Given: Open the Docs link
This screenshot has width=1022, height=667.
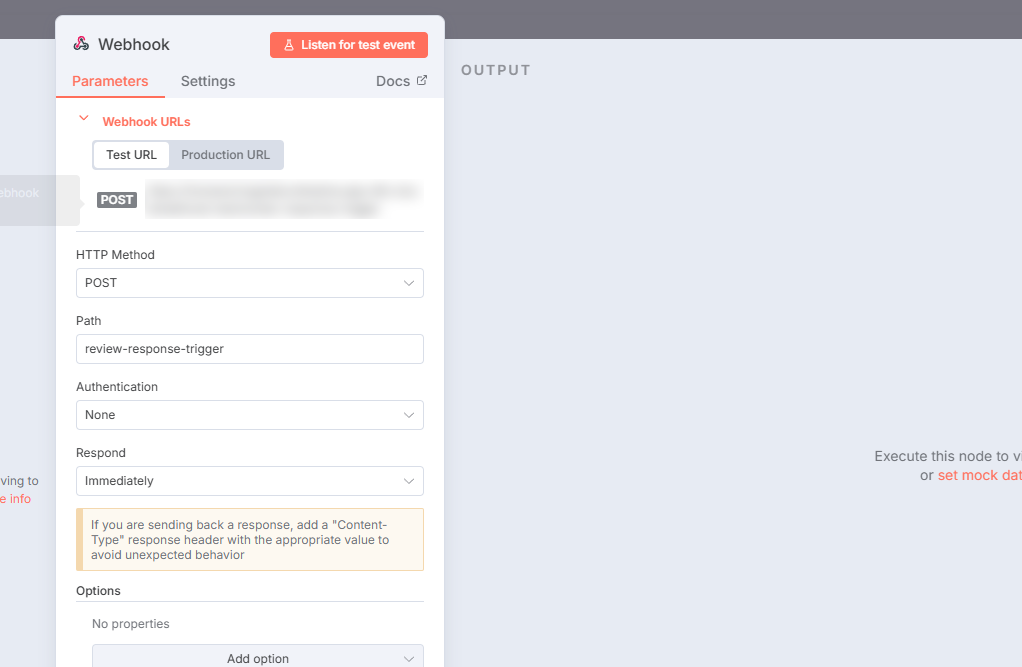Looking at the screenshot, I should point(393,81).
